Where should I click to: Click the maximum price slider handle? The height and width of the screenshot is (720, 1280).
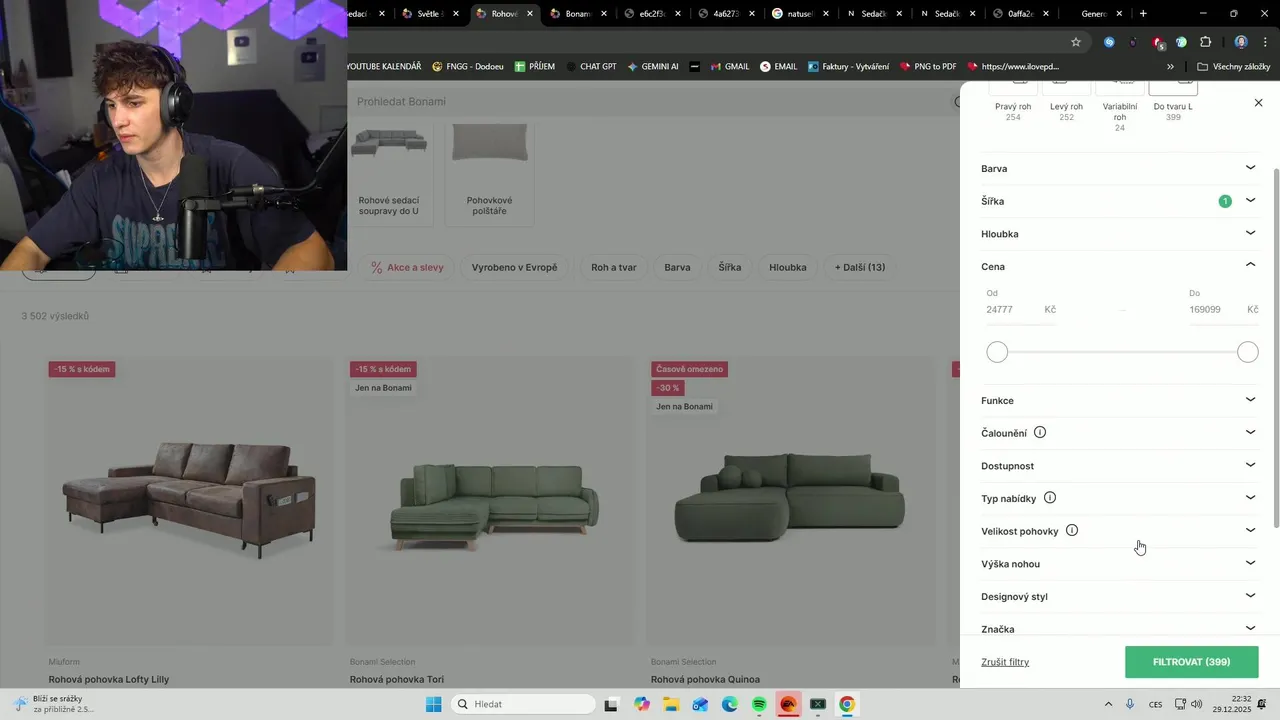point(1247,352)
